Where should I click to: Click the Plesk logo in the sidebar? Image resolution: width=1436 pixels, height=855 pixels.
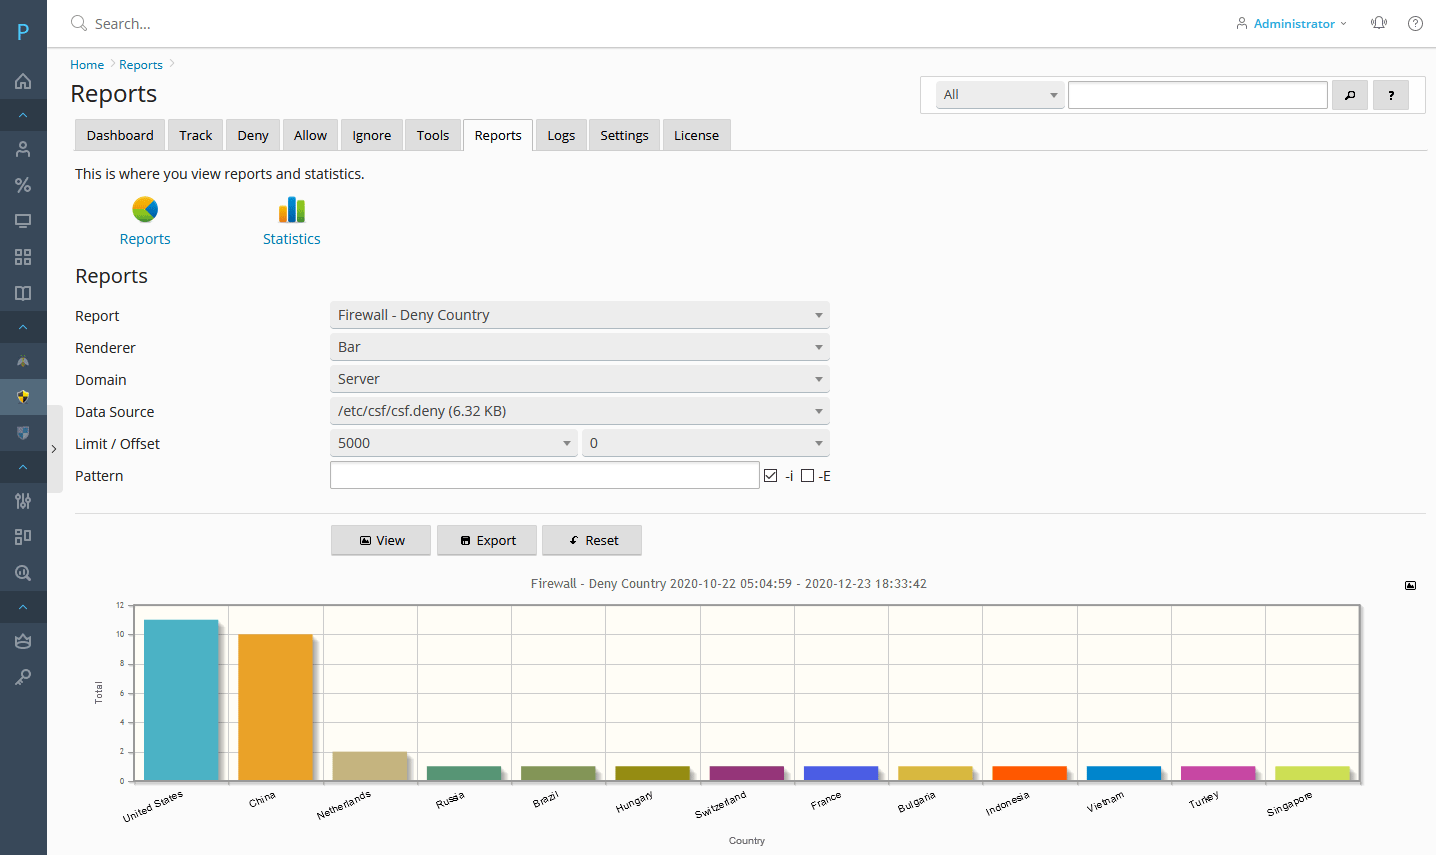pos(23,32)
